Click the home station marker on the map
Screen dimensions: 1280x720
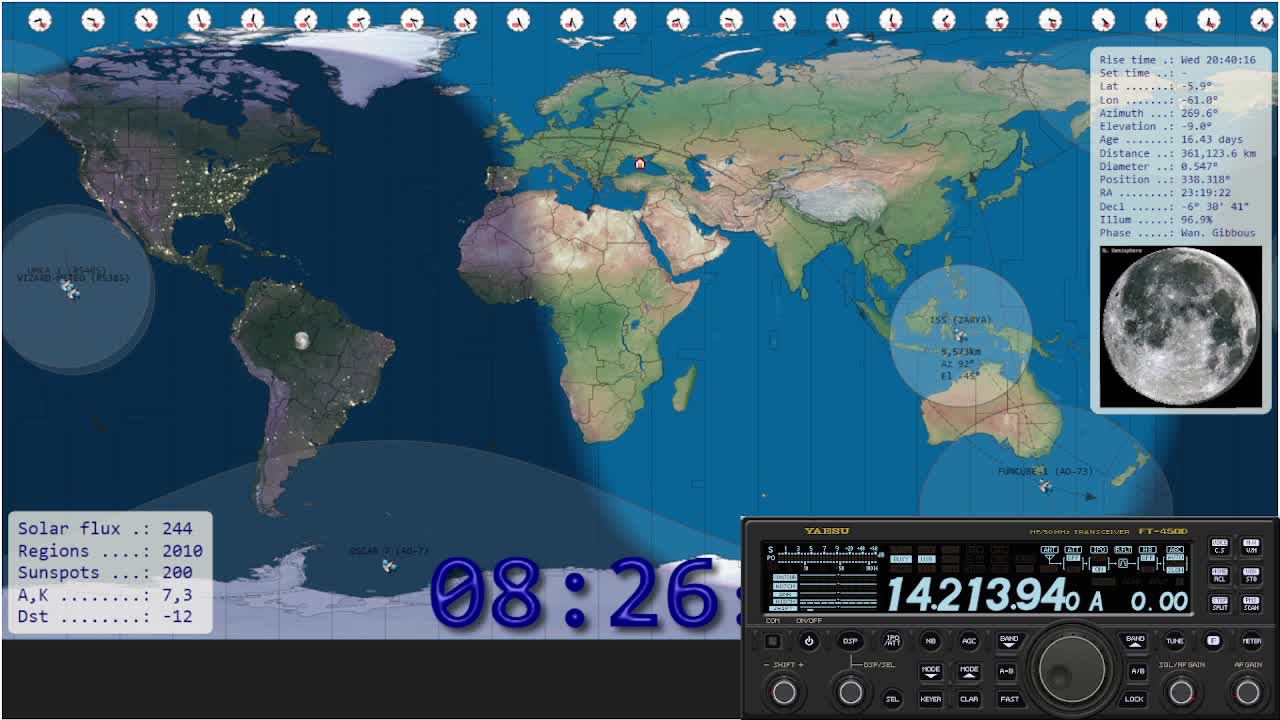pyautogui.click(x=640, y=163)
